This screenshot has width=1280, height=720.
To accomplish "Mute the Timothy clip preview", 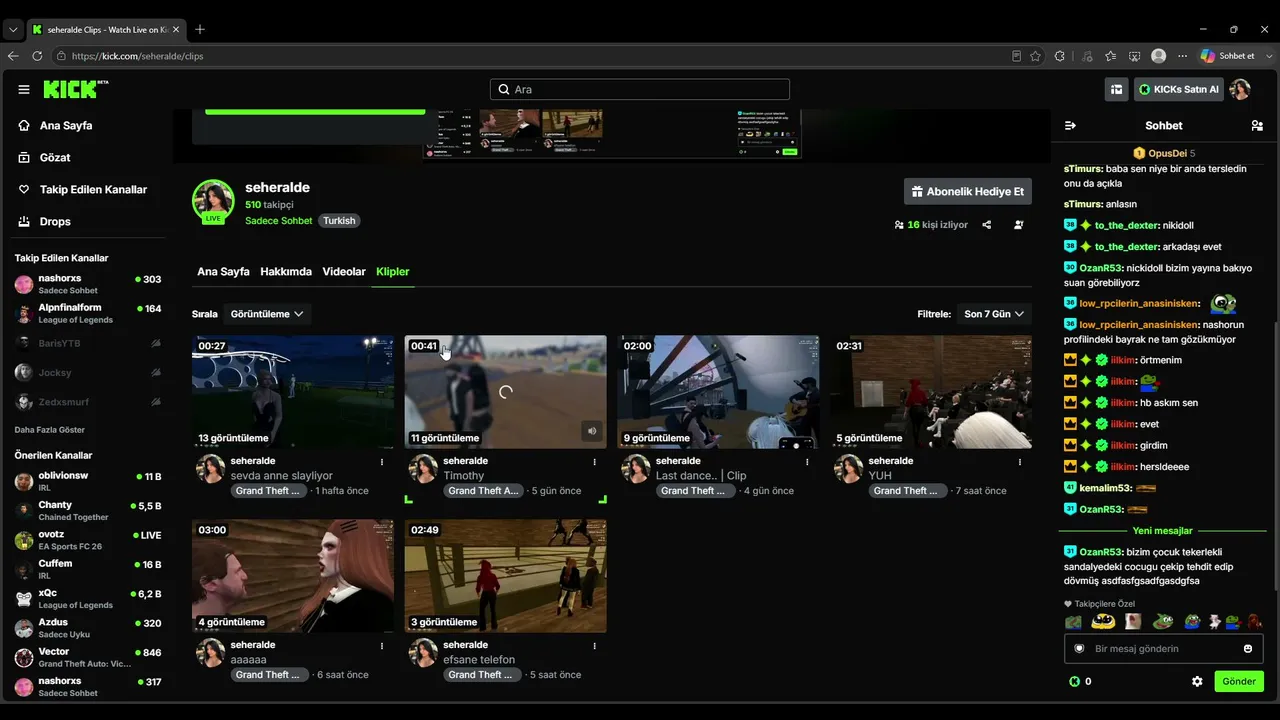I will pos(592,431).
